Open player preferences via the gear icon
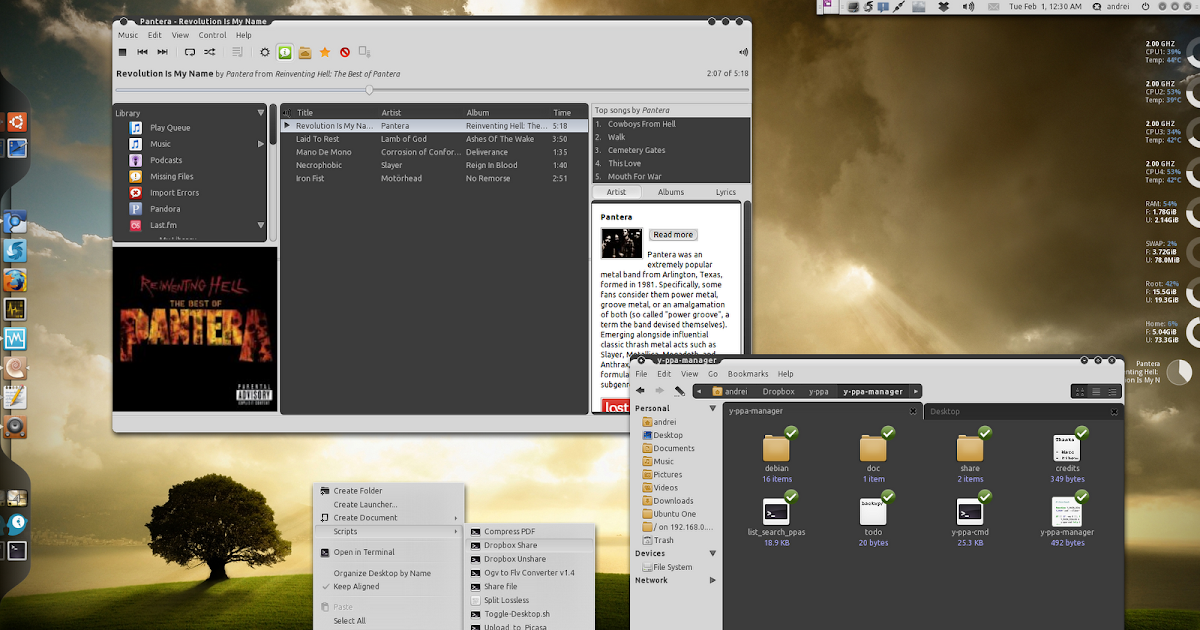The height and width of the screenshot is (630, 1200). [265, 52]
